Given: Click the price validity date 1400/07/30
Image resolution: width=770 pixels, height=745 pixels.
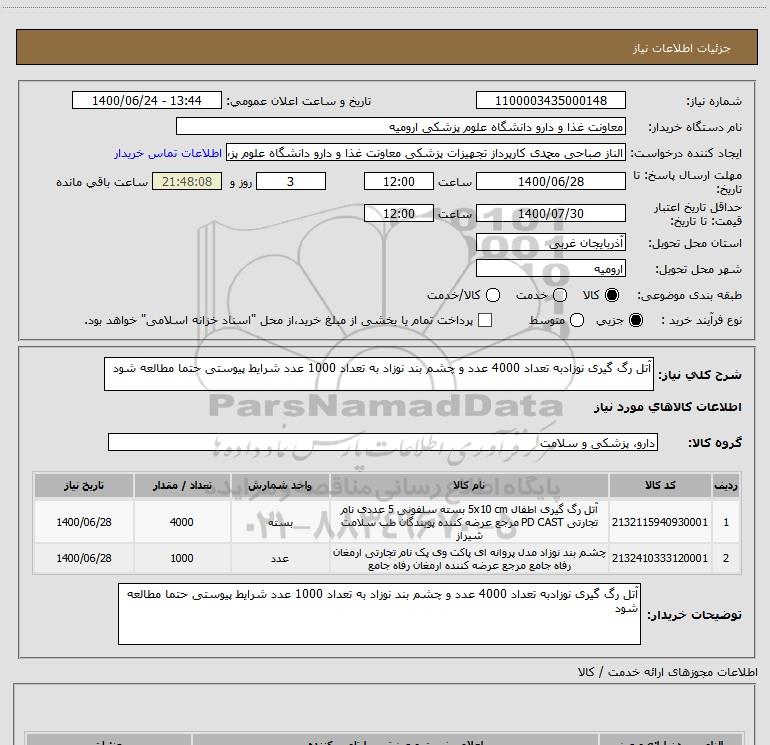Looking at the screenshot, I should click(x=551, y=214).
